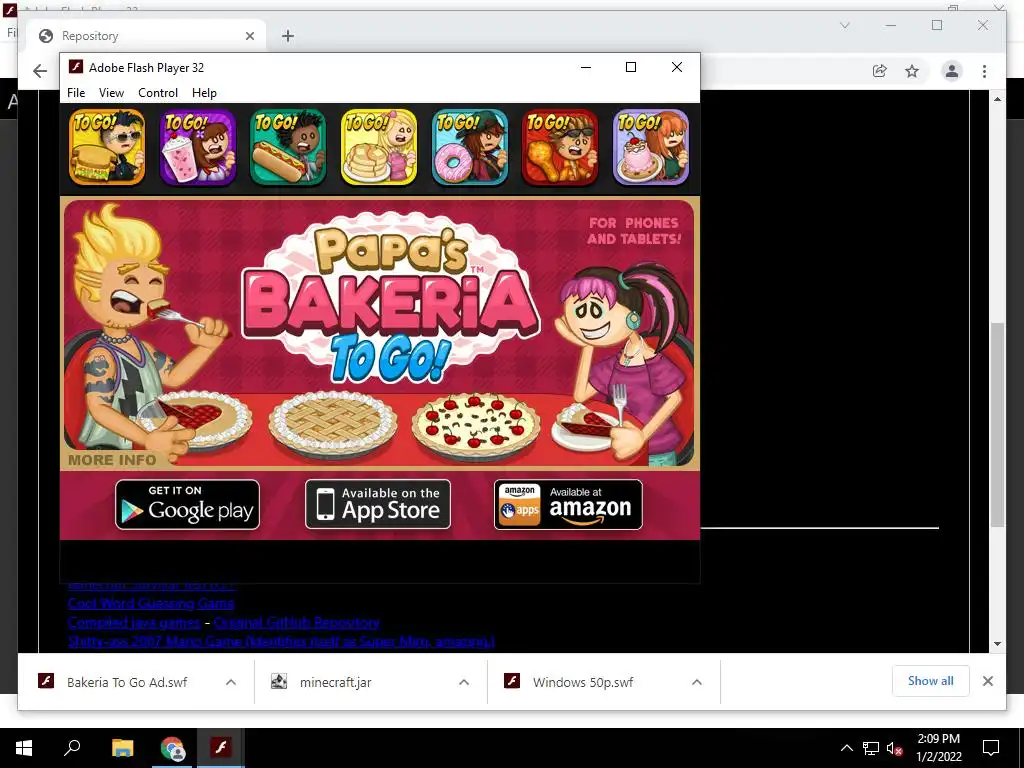Open the 2007 Mario Game link

pyautogui.click(x=281, y=641)
